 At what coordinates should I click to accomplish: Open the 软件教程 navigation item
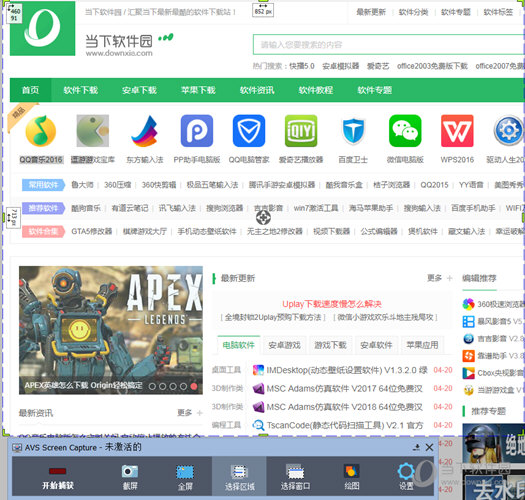click(x=316, y=90)
